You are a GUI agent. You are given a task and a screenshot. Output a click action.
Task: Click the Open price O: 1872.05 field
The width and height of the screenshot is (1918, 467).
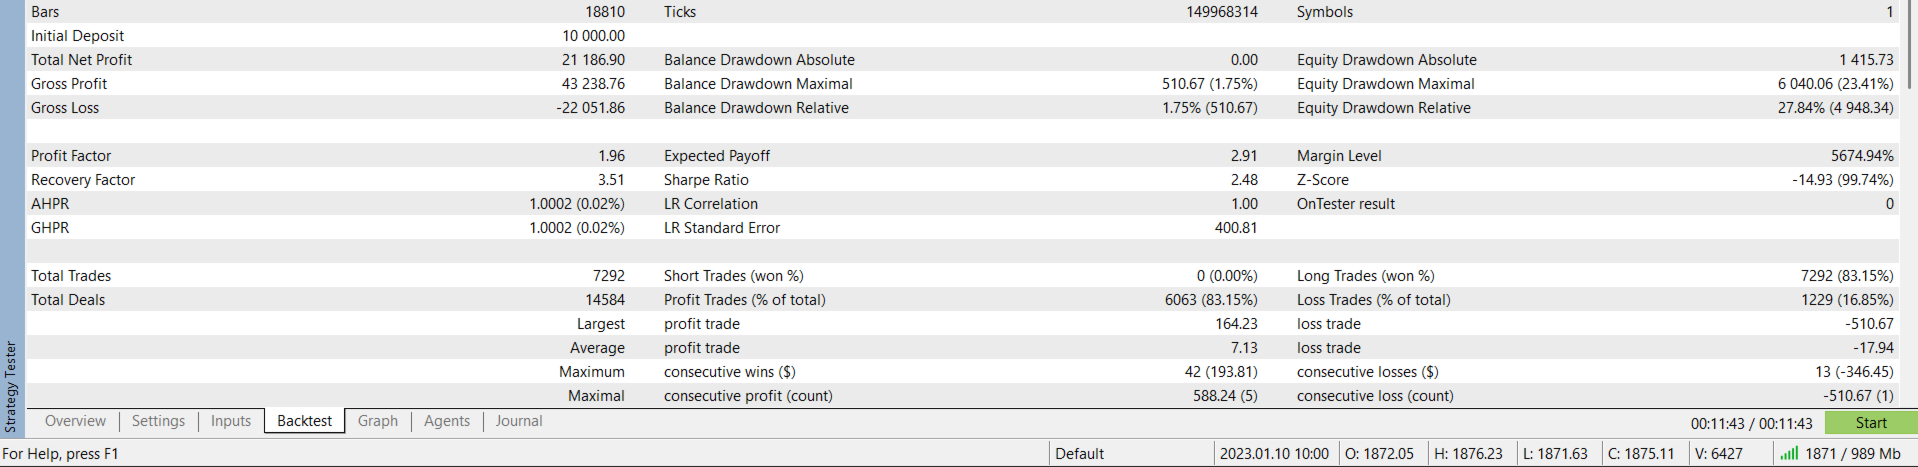pos(1379,453)
